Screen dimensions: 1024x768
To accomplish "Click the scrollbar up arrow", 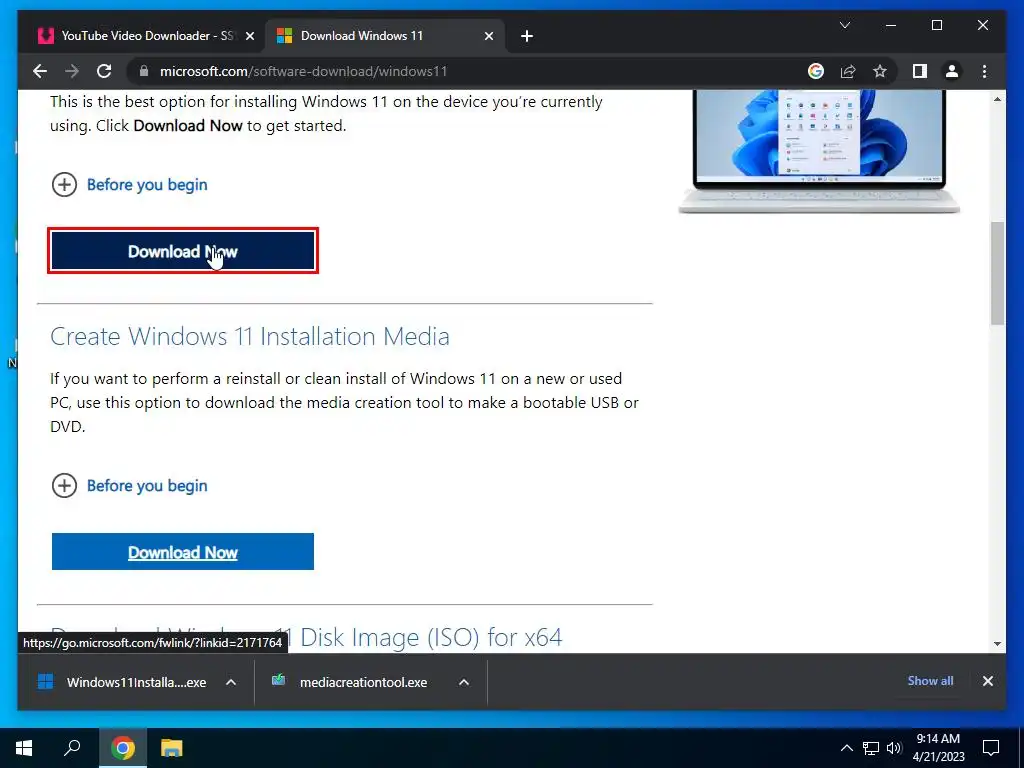I will [997, 99].
